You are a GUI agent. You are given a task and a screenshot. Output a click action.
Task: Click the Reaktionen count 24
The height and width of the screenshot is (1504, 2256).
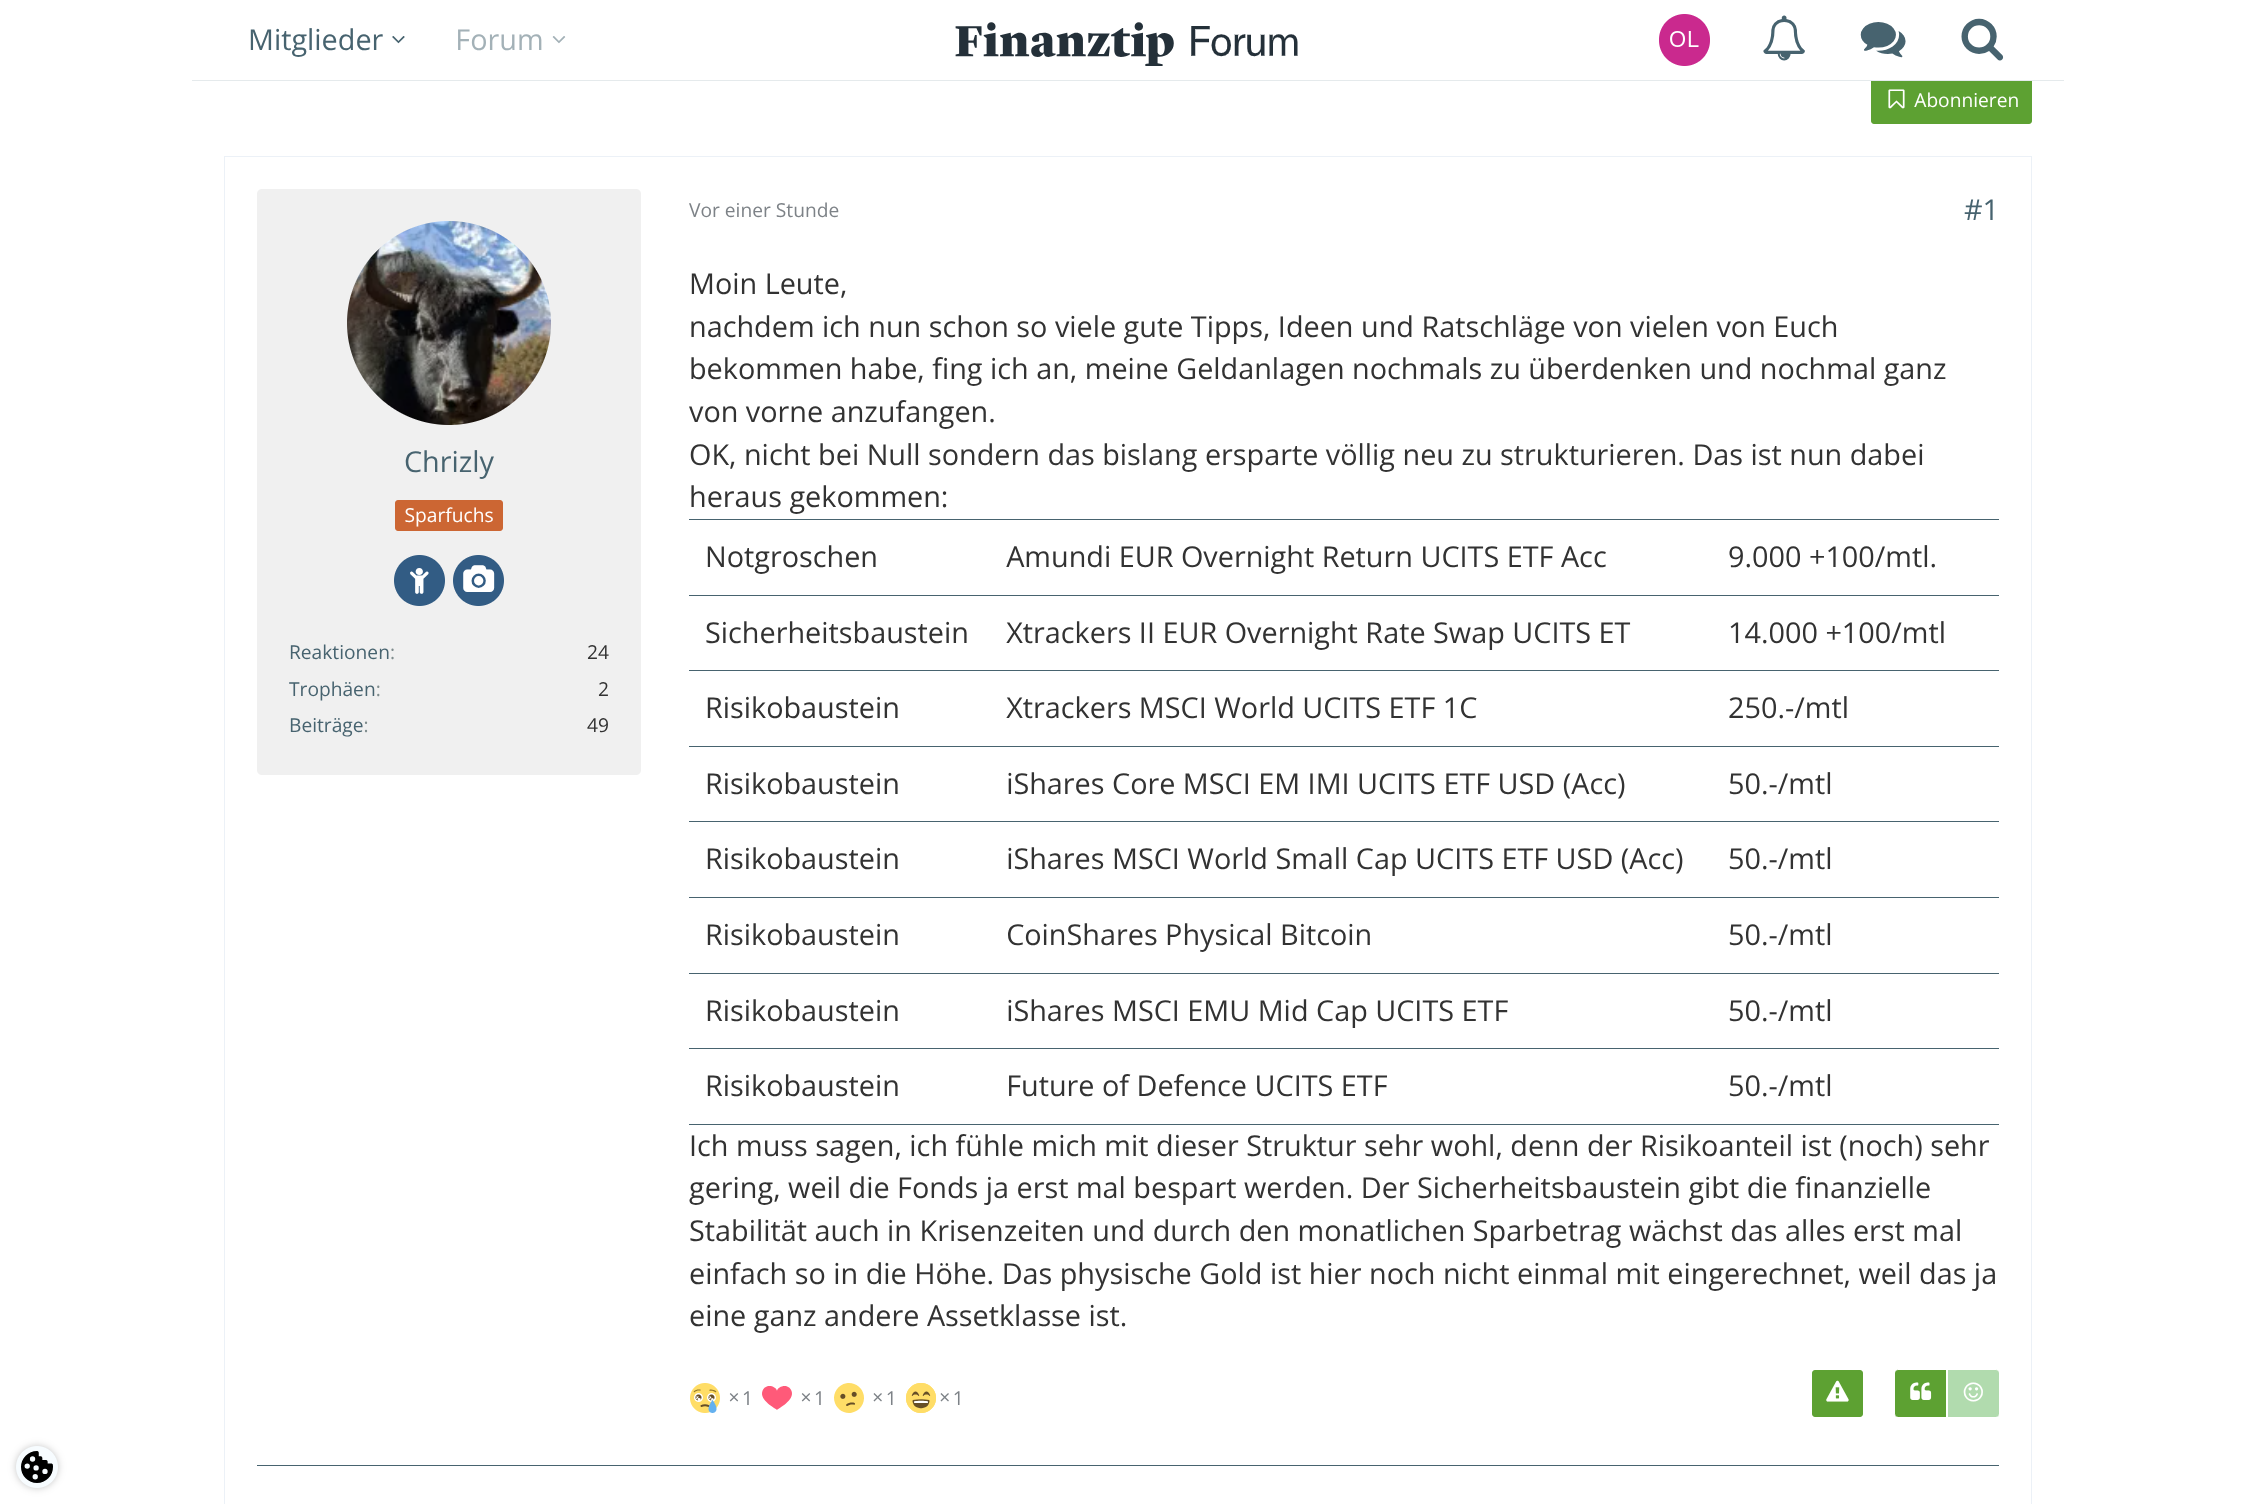[x=597, y=652]
